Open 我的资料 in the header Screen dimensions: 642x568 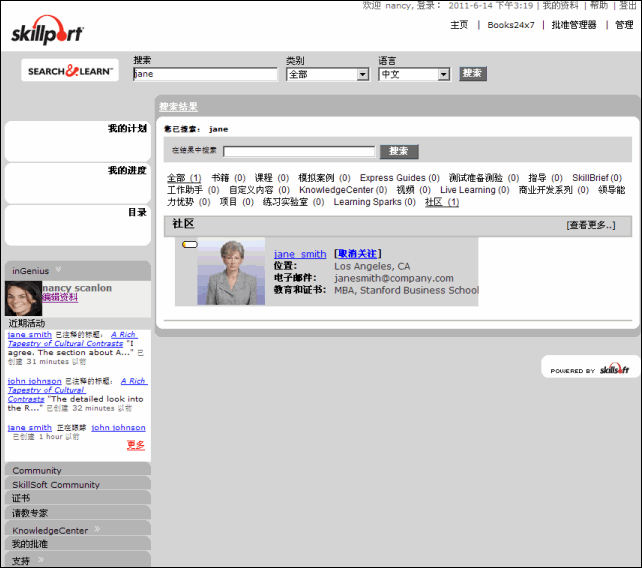point(561,6)
